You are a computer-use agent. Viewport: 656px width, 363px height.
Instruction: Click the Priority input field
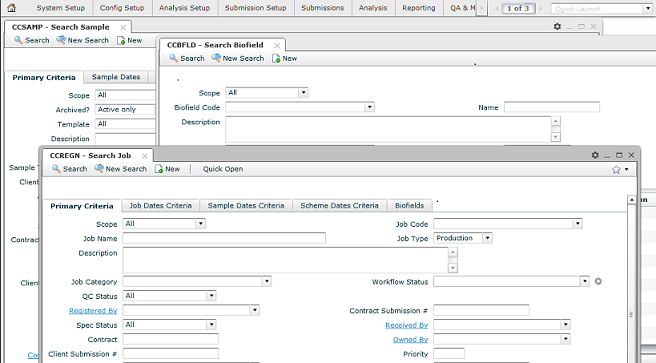point(449,354)
